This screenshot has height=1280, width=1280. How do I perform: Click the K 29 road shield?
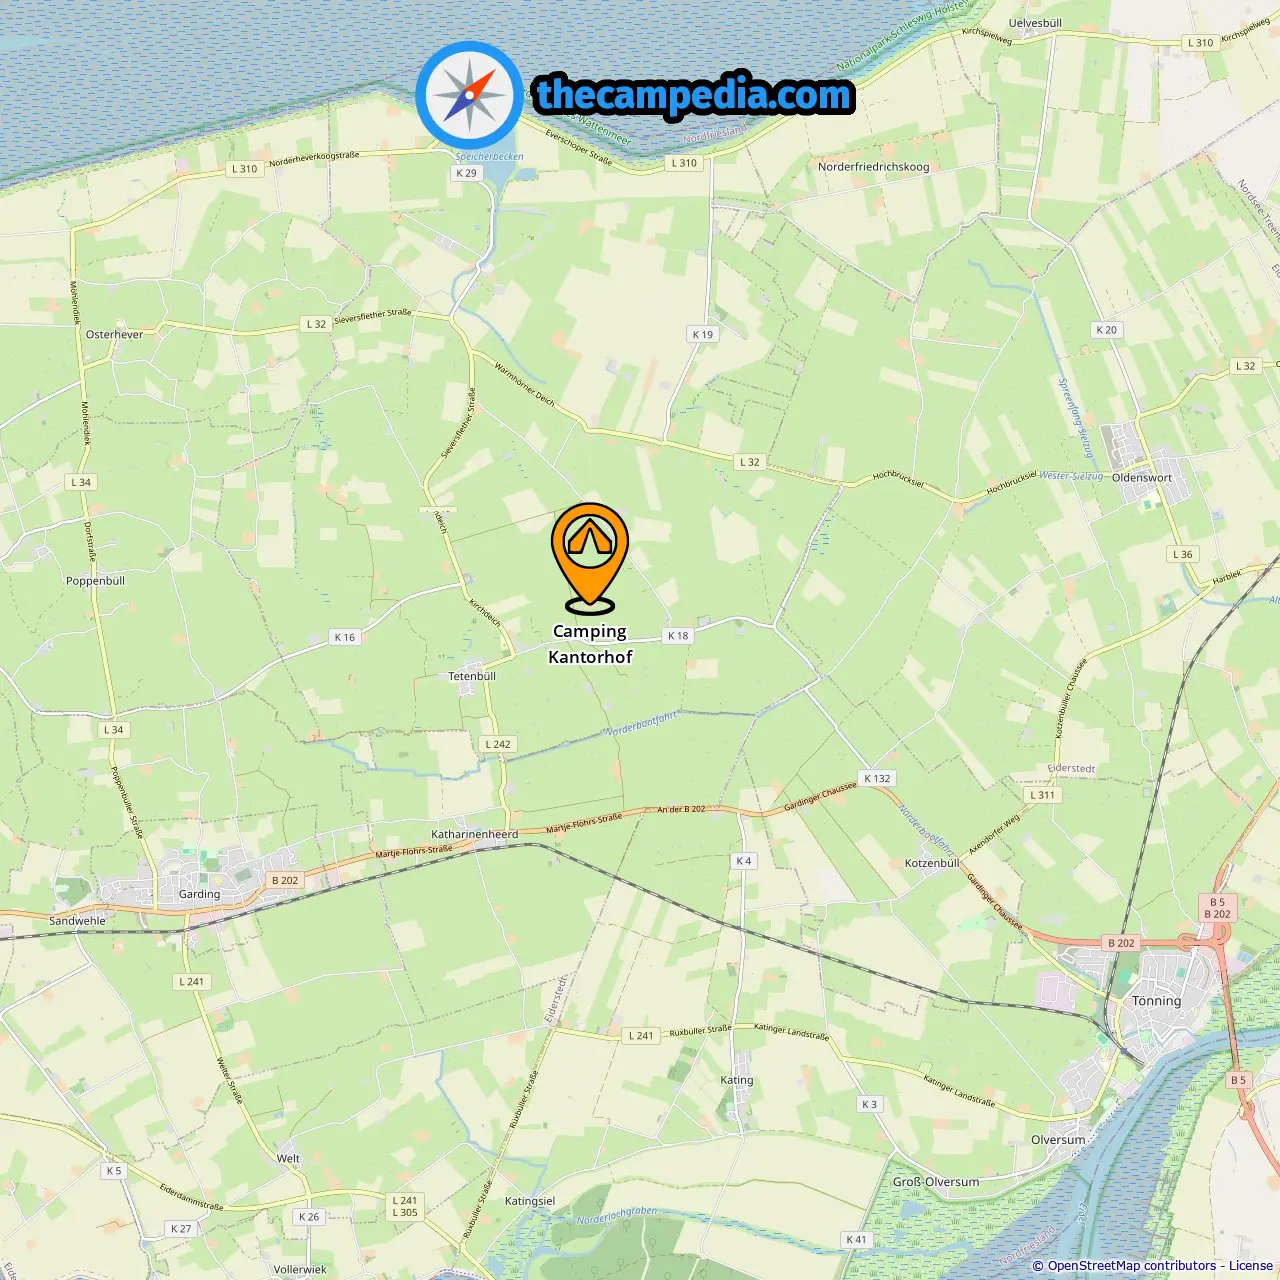(x=466, y=173)
